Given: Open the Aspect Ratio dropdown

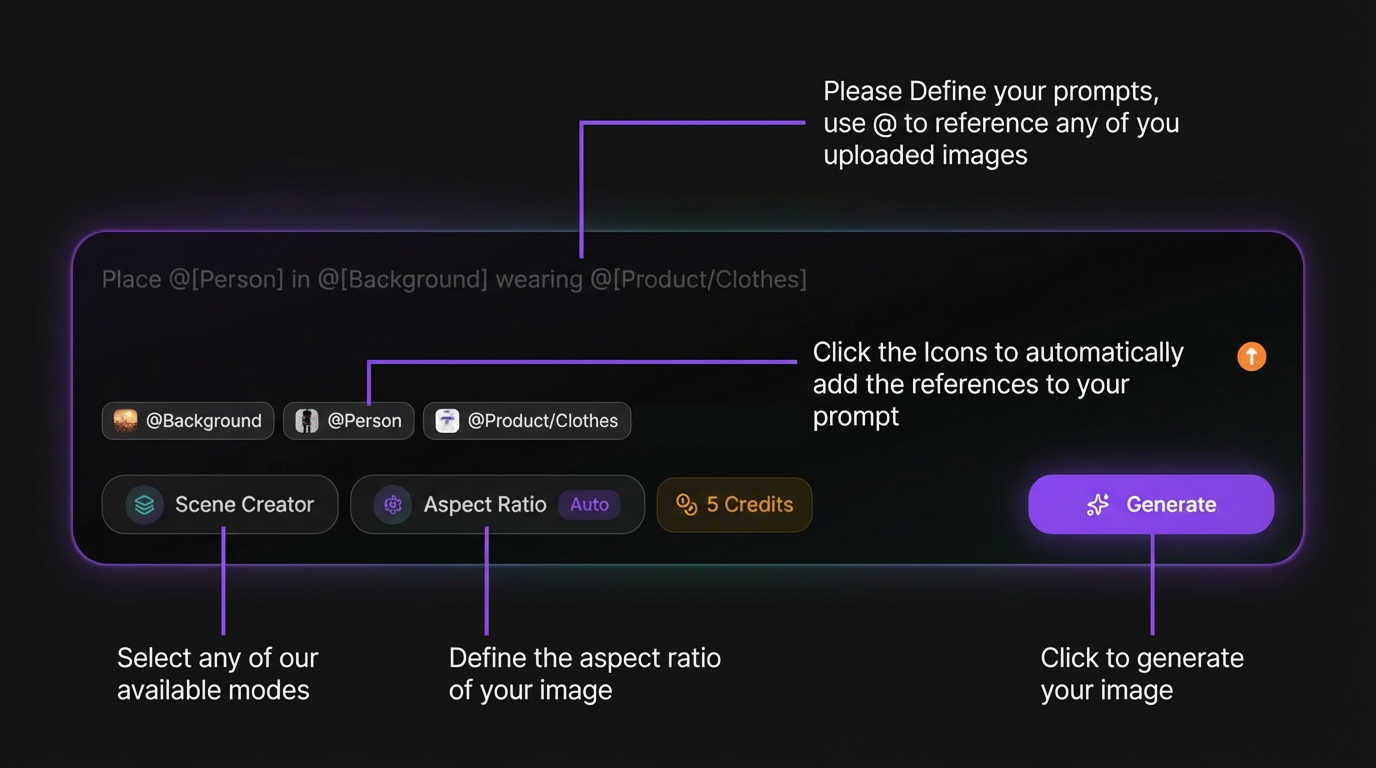Looking at the screenshot, I should click(484, 505).
